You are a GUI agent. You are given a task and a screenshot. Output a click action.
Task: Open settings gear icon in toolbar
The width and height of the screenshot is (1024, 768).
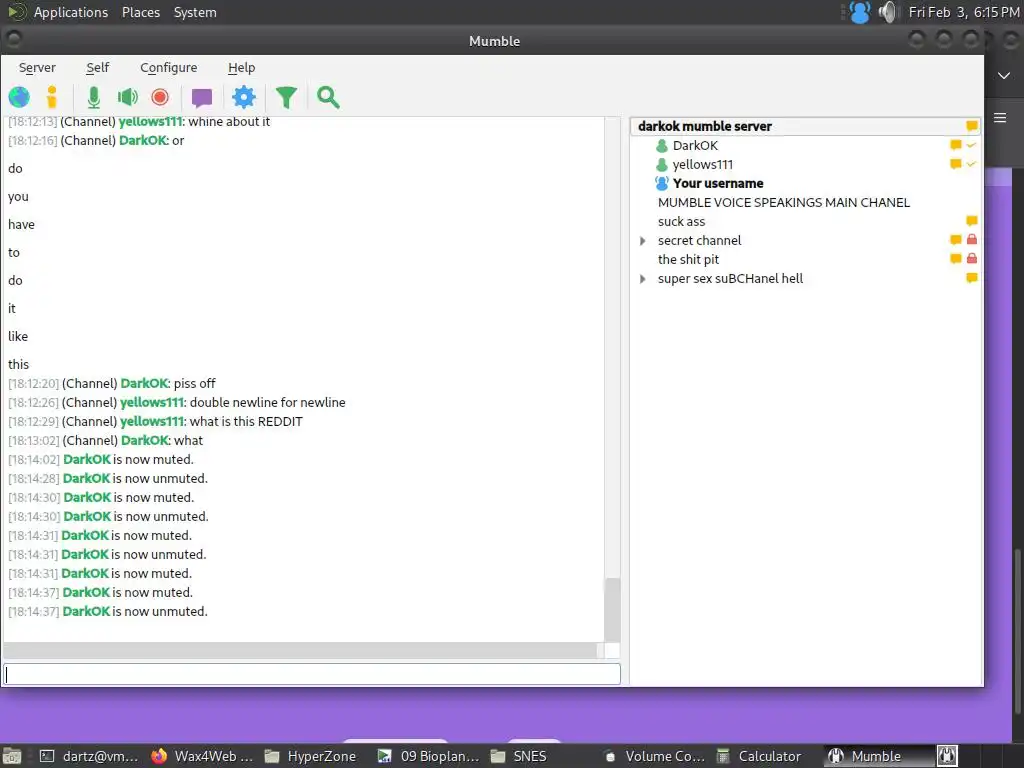click(x=244, y=97)
